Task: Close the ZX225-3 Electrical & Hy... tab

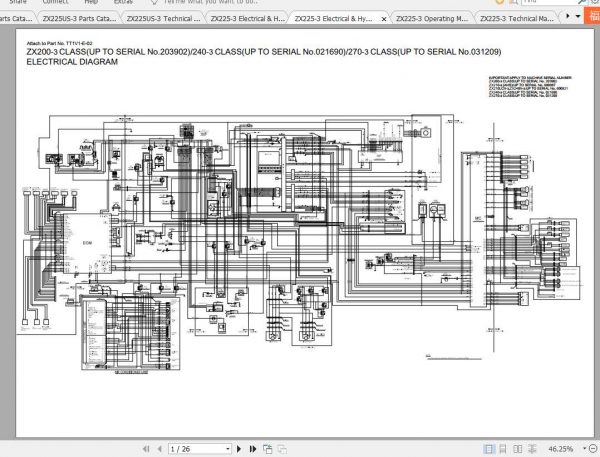Action: (x=384, y=19)
